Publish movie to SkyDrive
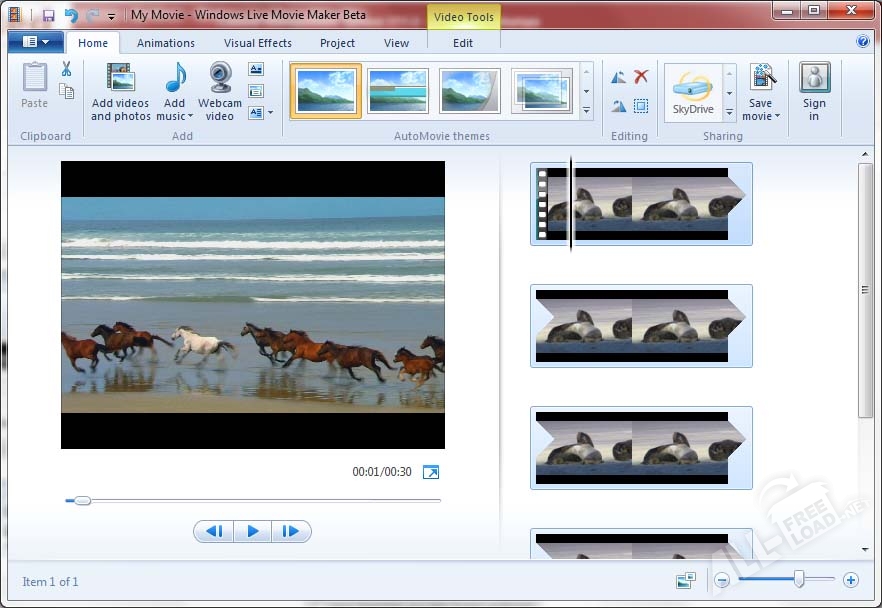The height and width of the screenshot is (608, 882). [693, 92]
